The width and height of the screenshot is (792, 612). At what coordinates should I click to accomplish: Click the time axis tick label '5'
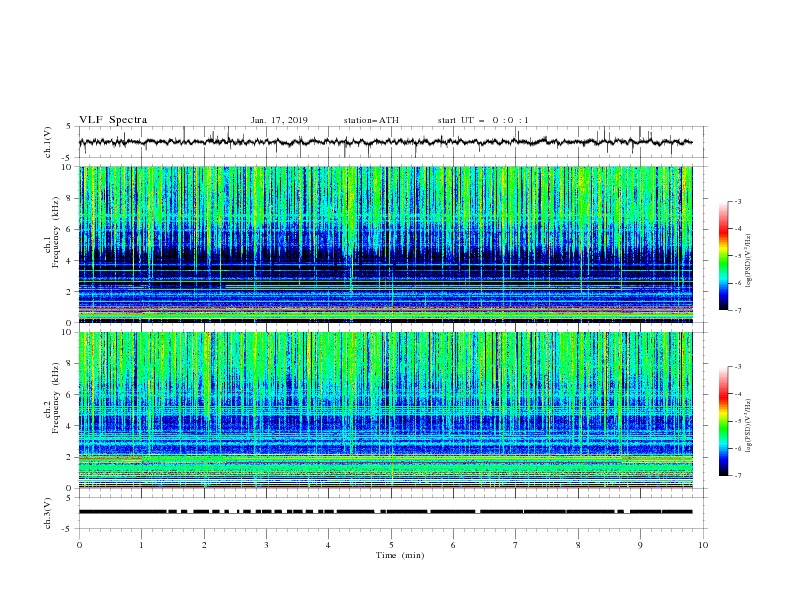coord(391,545)
